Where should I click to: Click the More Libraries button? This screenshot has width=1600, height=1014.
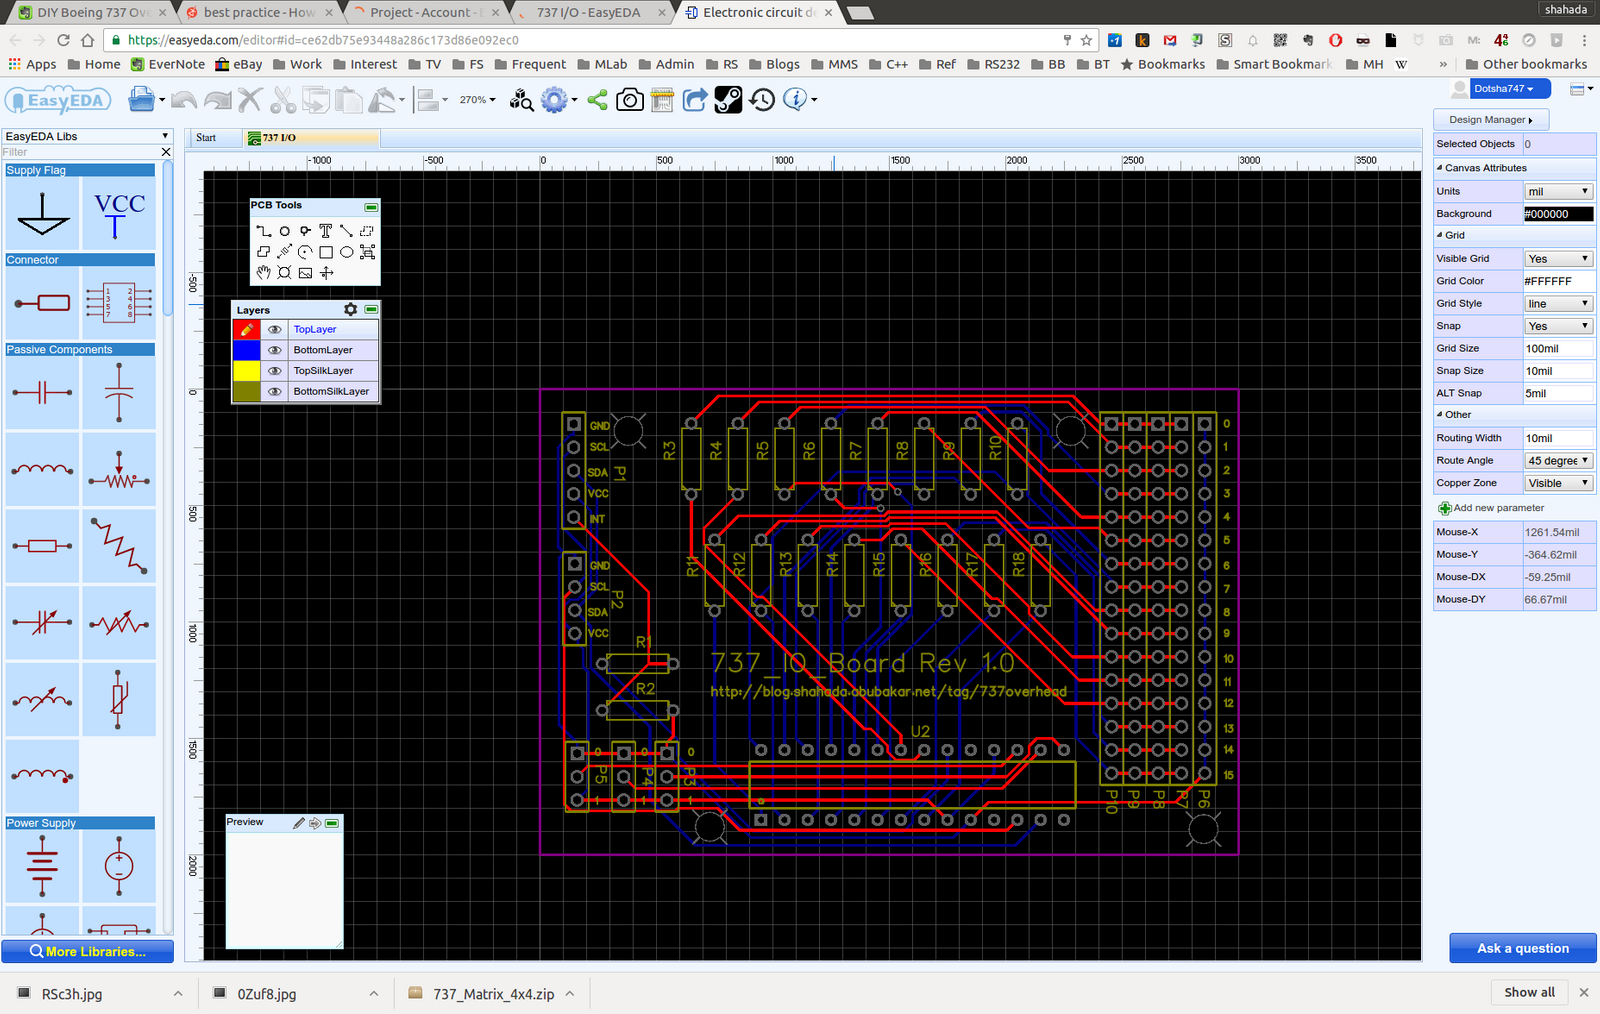click(x=88, y=952)
